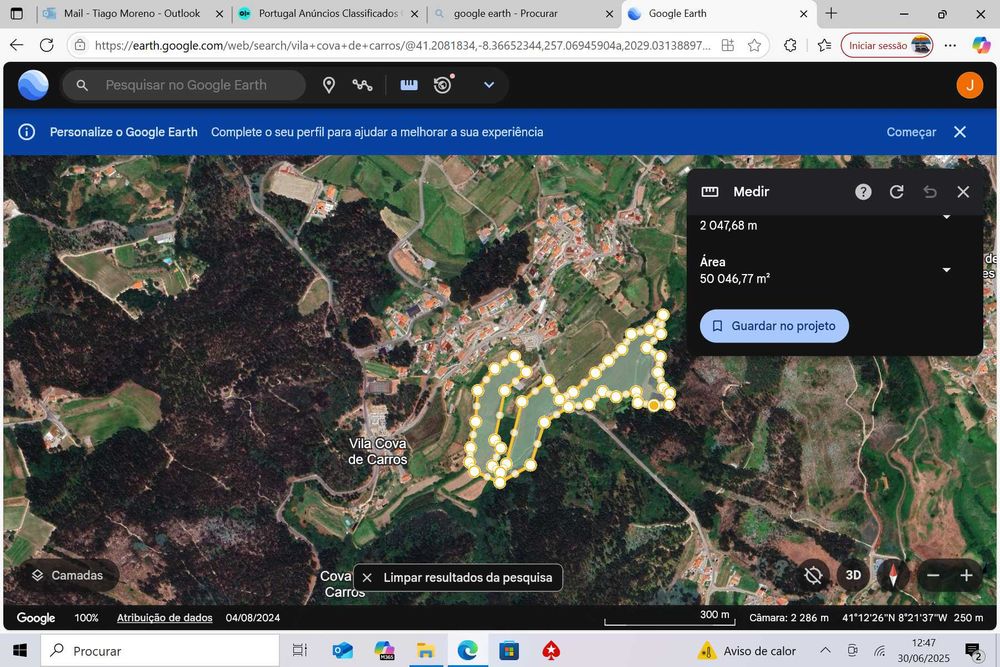Click the site information lock icon
This screenshot has width=1000, height=667.
[80, 45]
